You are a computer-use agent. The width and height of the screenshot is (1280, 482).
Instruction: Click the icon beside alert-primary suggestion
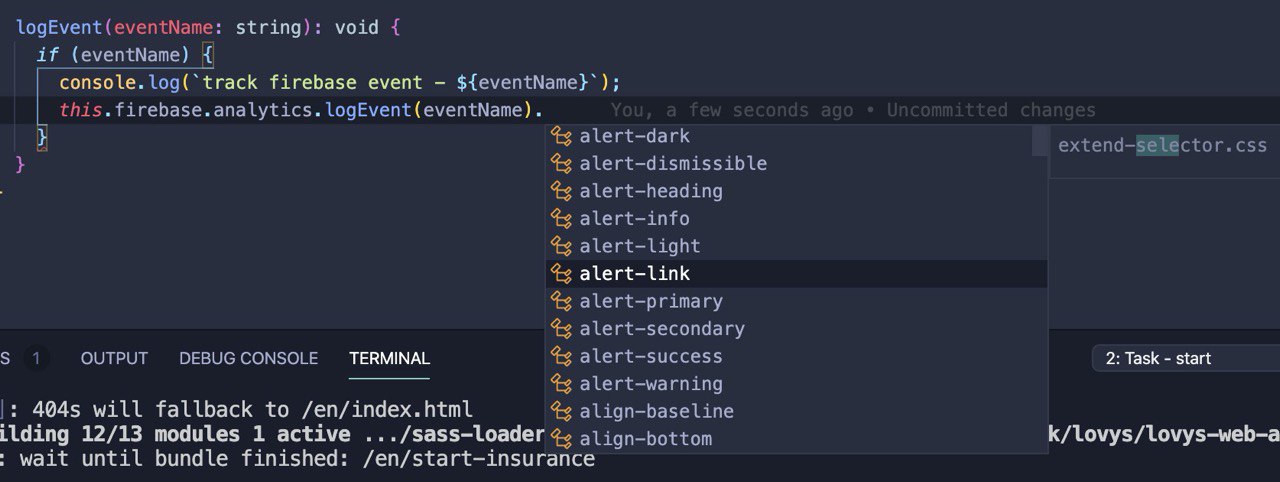pos(562,301)
